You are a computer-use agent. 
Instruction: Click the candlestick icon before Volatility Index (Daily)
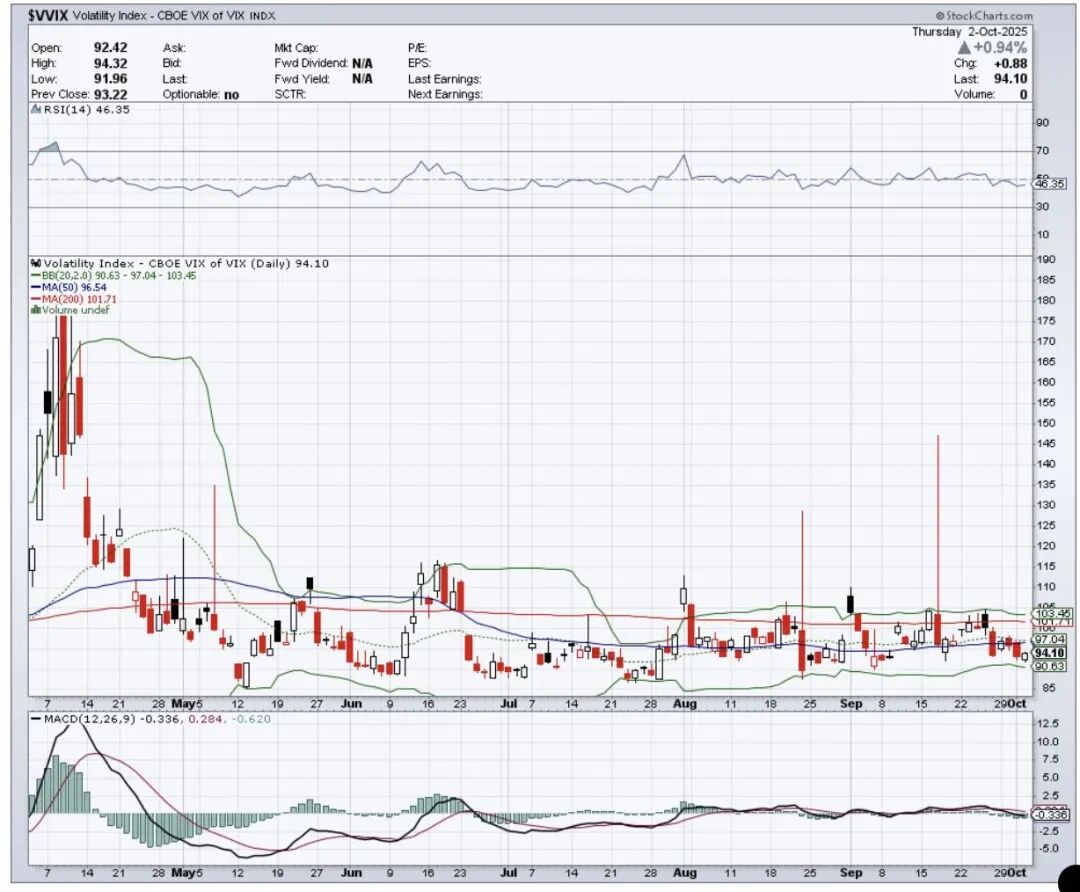36,263
